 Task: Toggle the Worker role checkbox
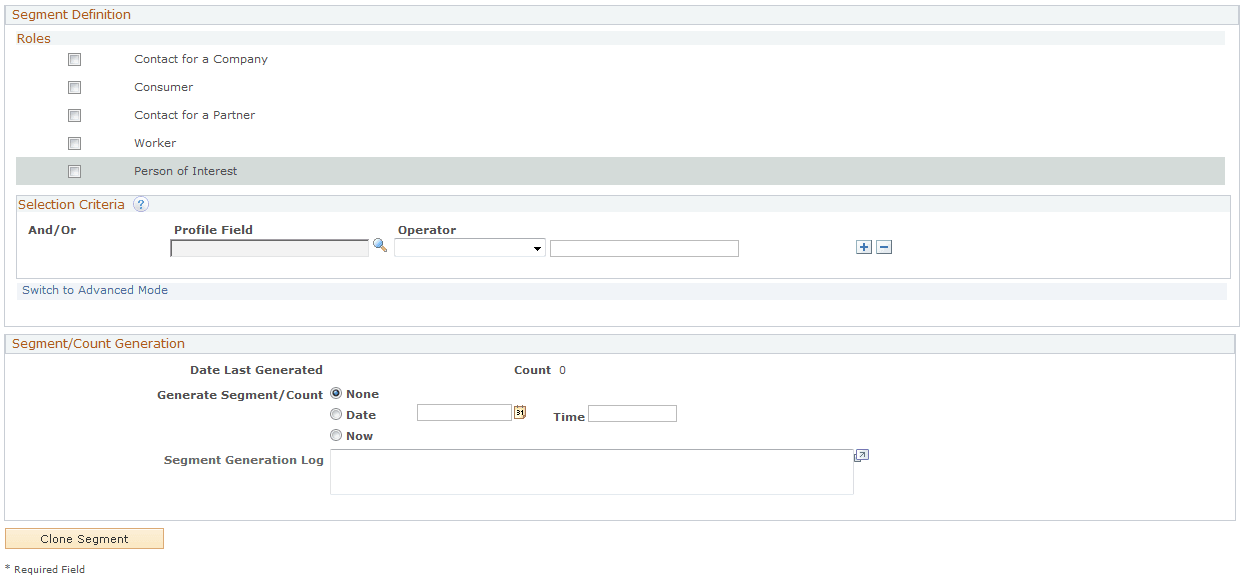[x=74, y=143]
